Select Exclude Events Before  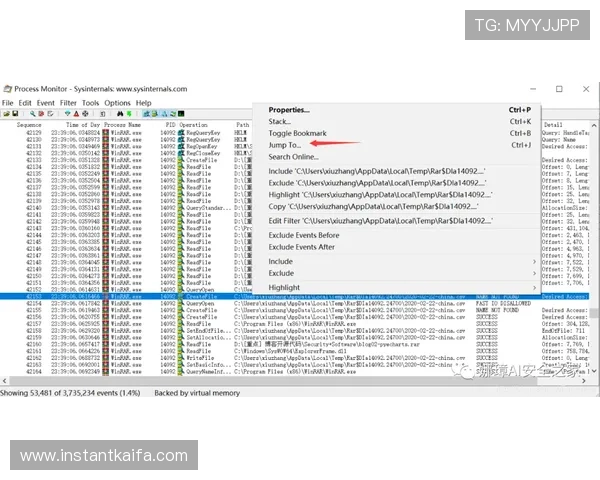click(396, 235)
